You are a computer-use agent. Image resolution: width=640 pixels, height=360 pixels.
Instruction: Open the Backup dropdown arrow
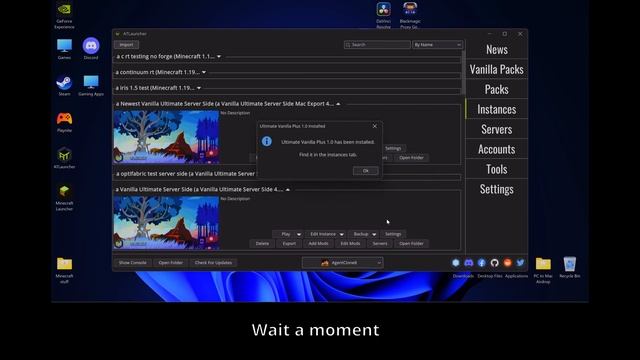click(x=374, y=234)
